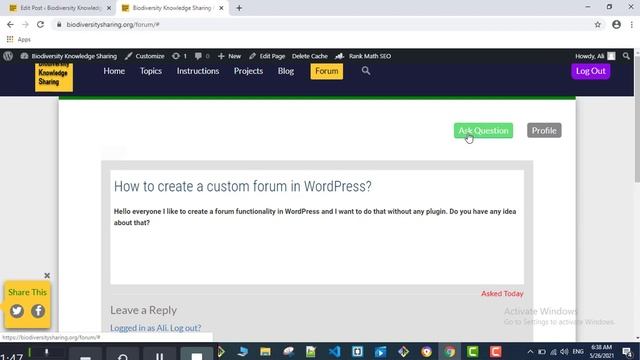
Task: Go forward in browser history
Action: click(x=25, y=24)
